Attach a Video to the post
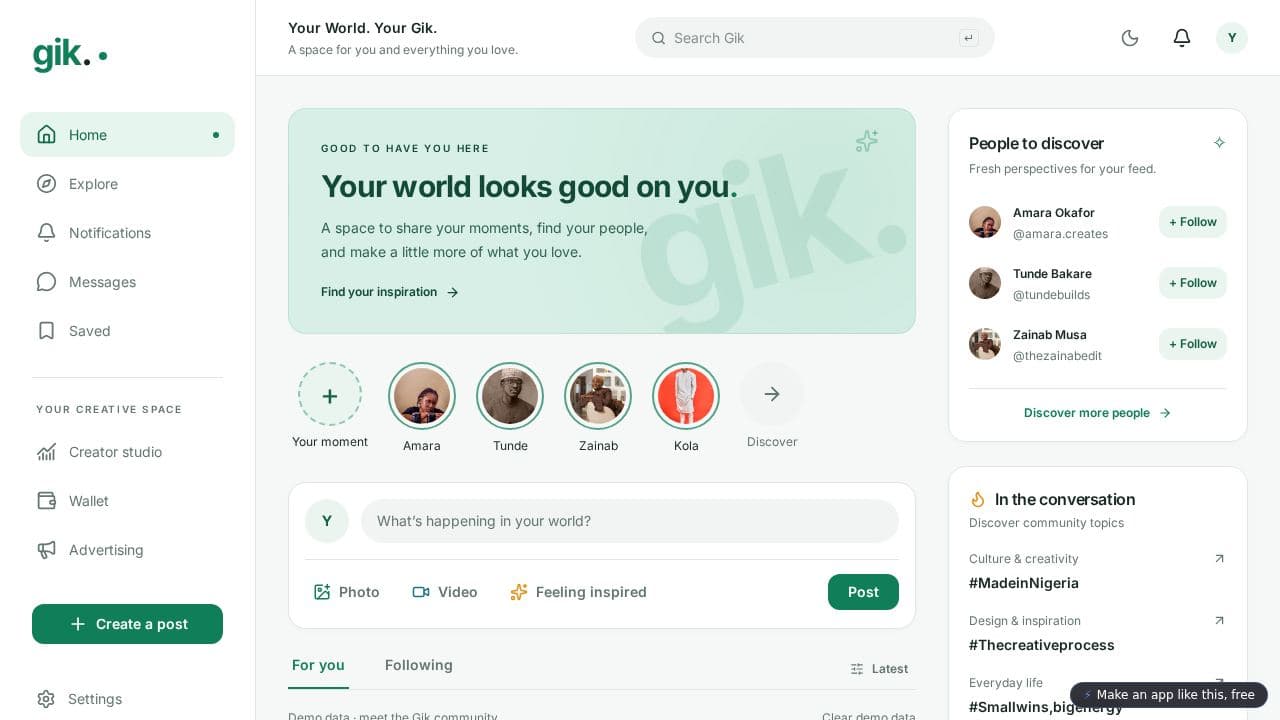The height and width of the screenshot is (720, 1280). tap(445, 592)
